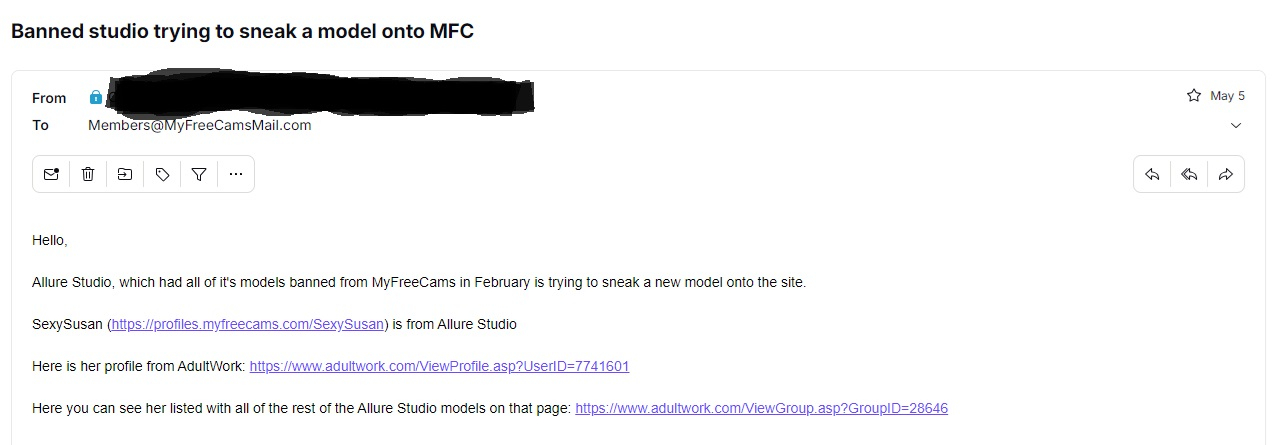The image size is (1276, 445).
Task: Forward this message with the arrow icon
Action: coord(1226,174)
